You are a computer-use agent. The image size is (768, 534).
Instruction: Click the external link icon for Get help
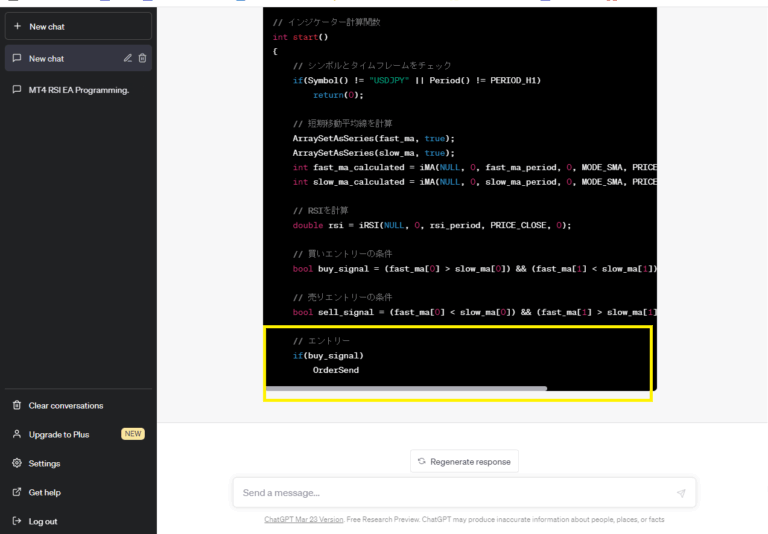17,492
